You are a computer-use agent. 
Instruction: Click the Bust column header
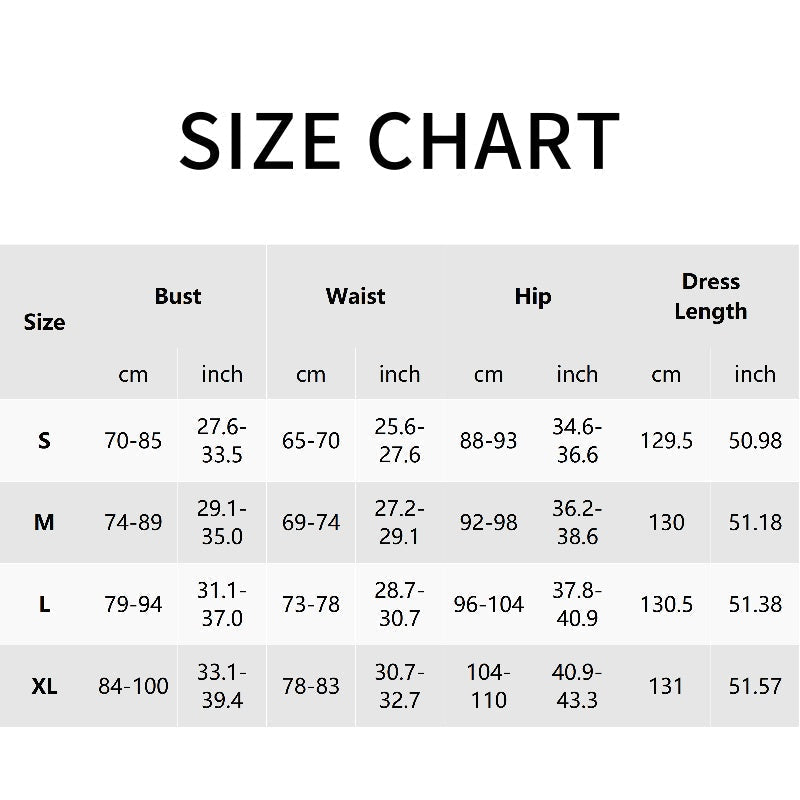(x=178, y=296)
